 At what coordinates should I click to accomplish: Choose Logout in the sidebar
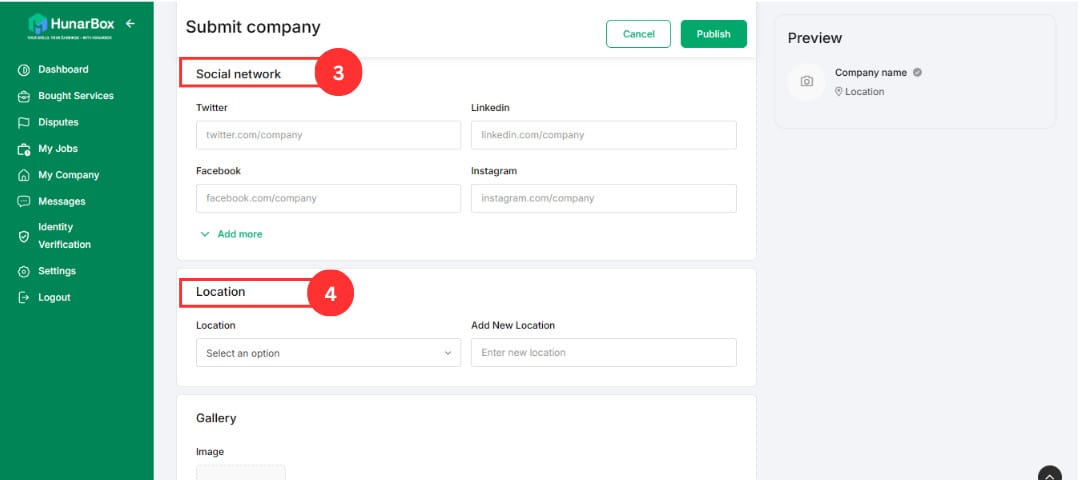[54, 298]
